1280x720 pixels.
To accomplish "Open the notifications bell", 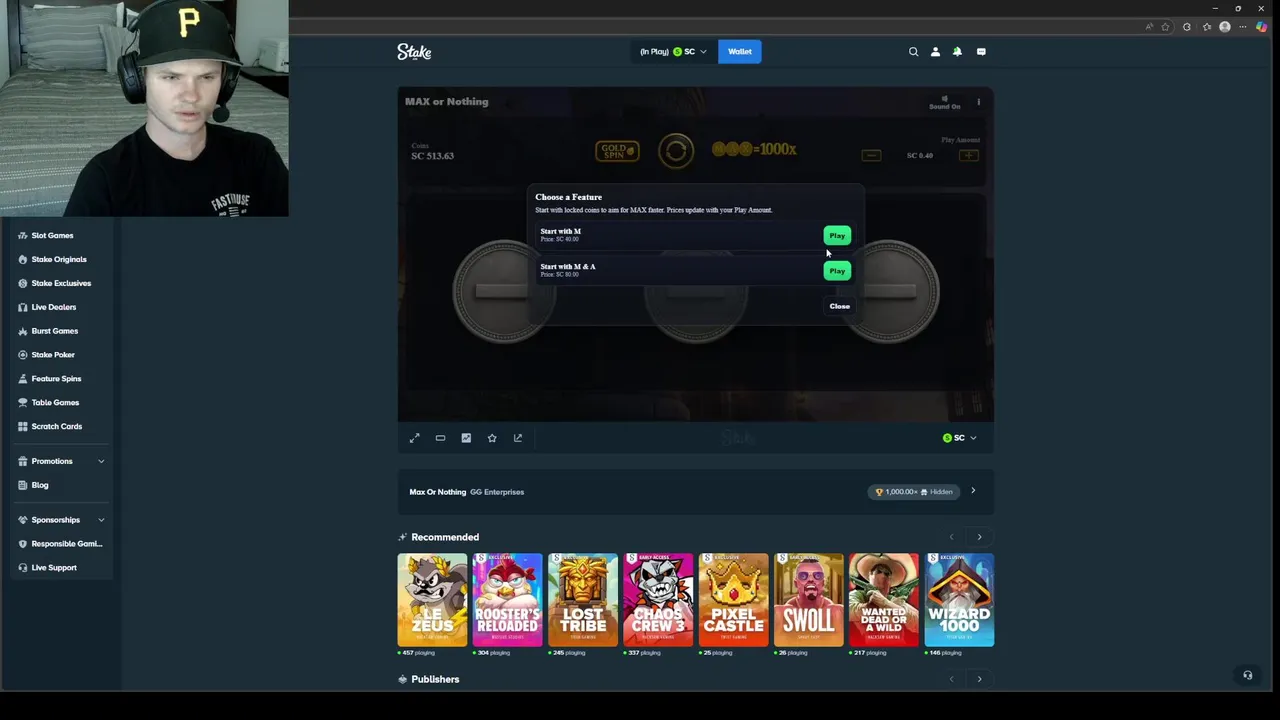I will pyautogui.click(x=957, y=52).
